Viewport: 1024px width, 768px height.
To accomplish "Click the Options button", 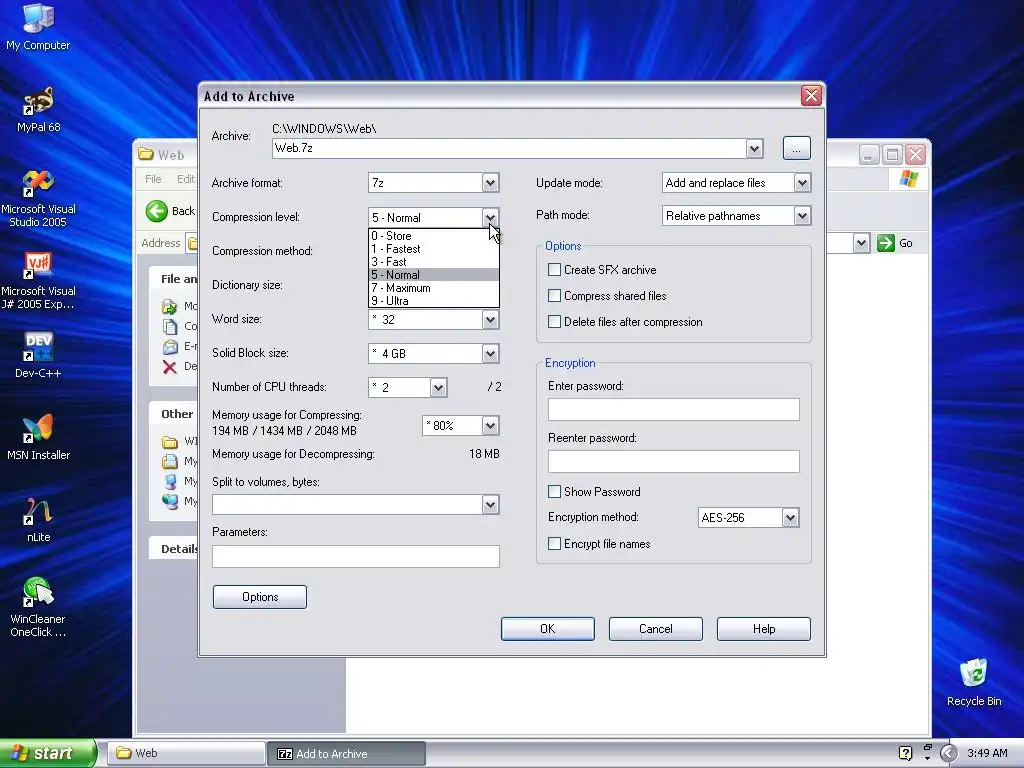I will [259, 597].
